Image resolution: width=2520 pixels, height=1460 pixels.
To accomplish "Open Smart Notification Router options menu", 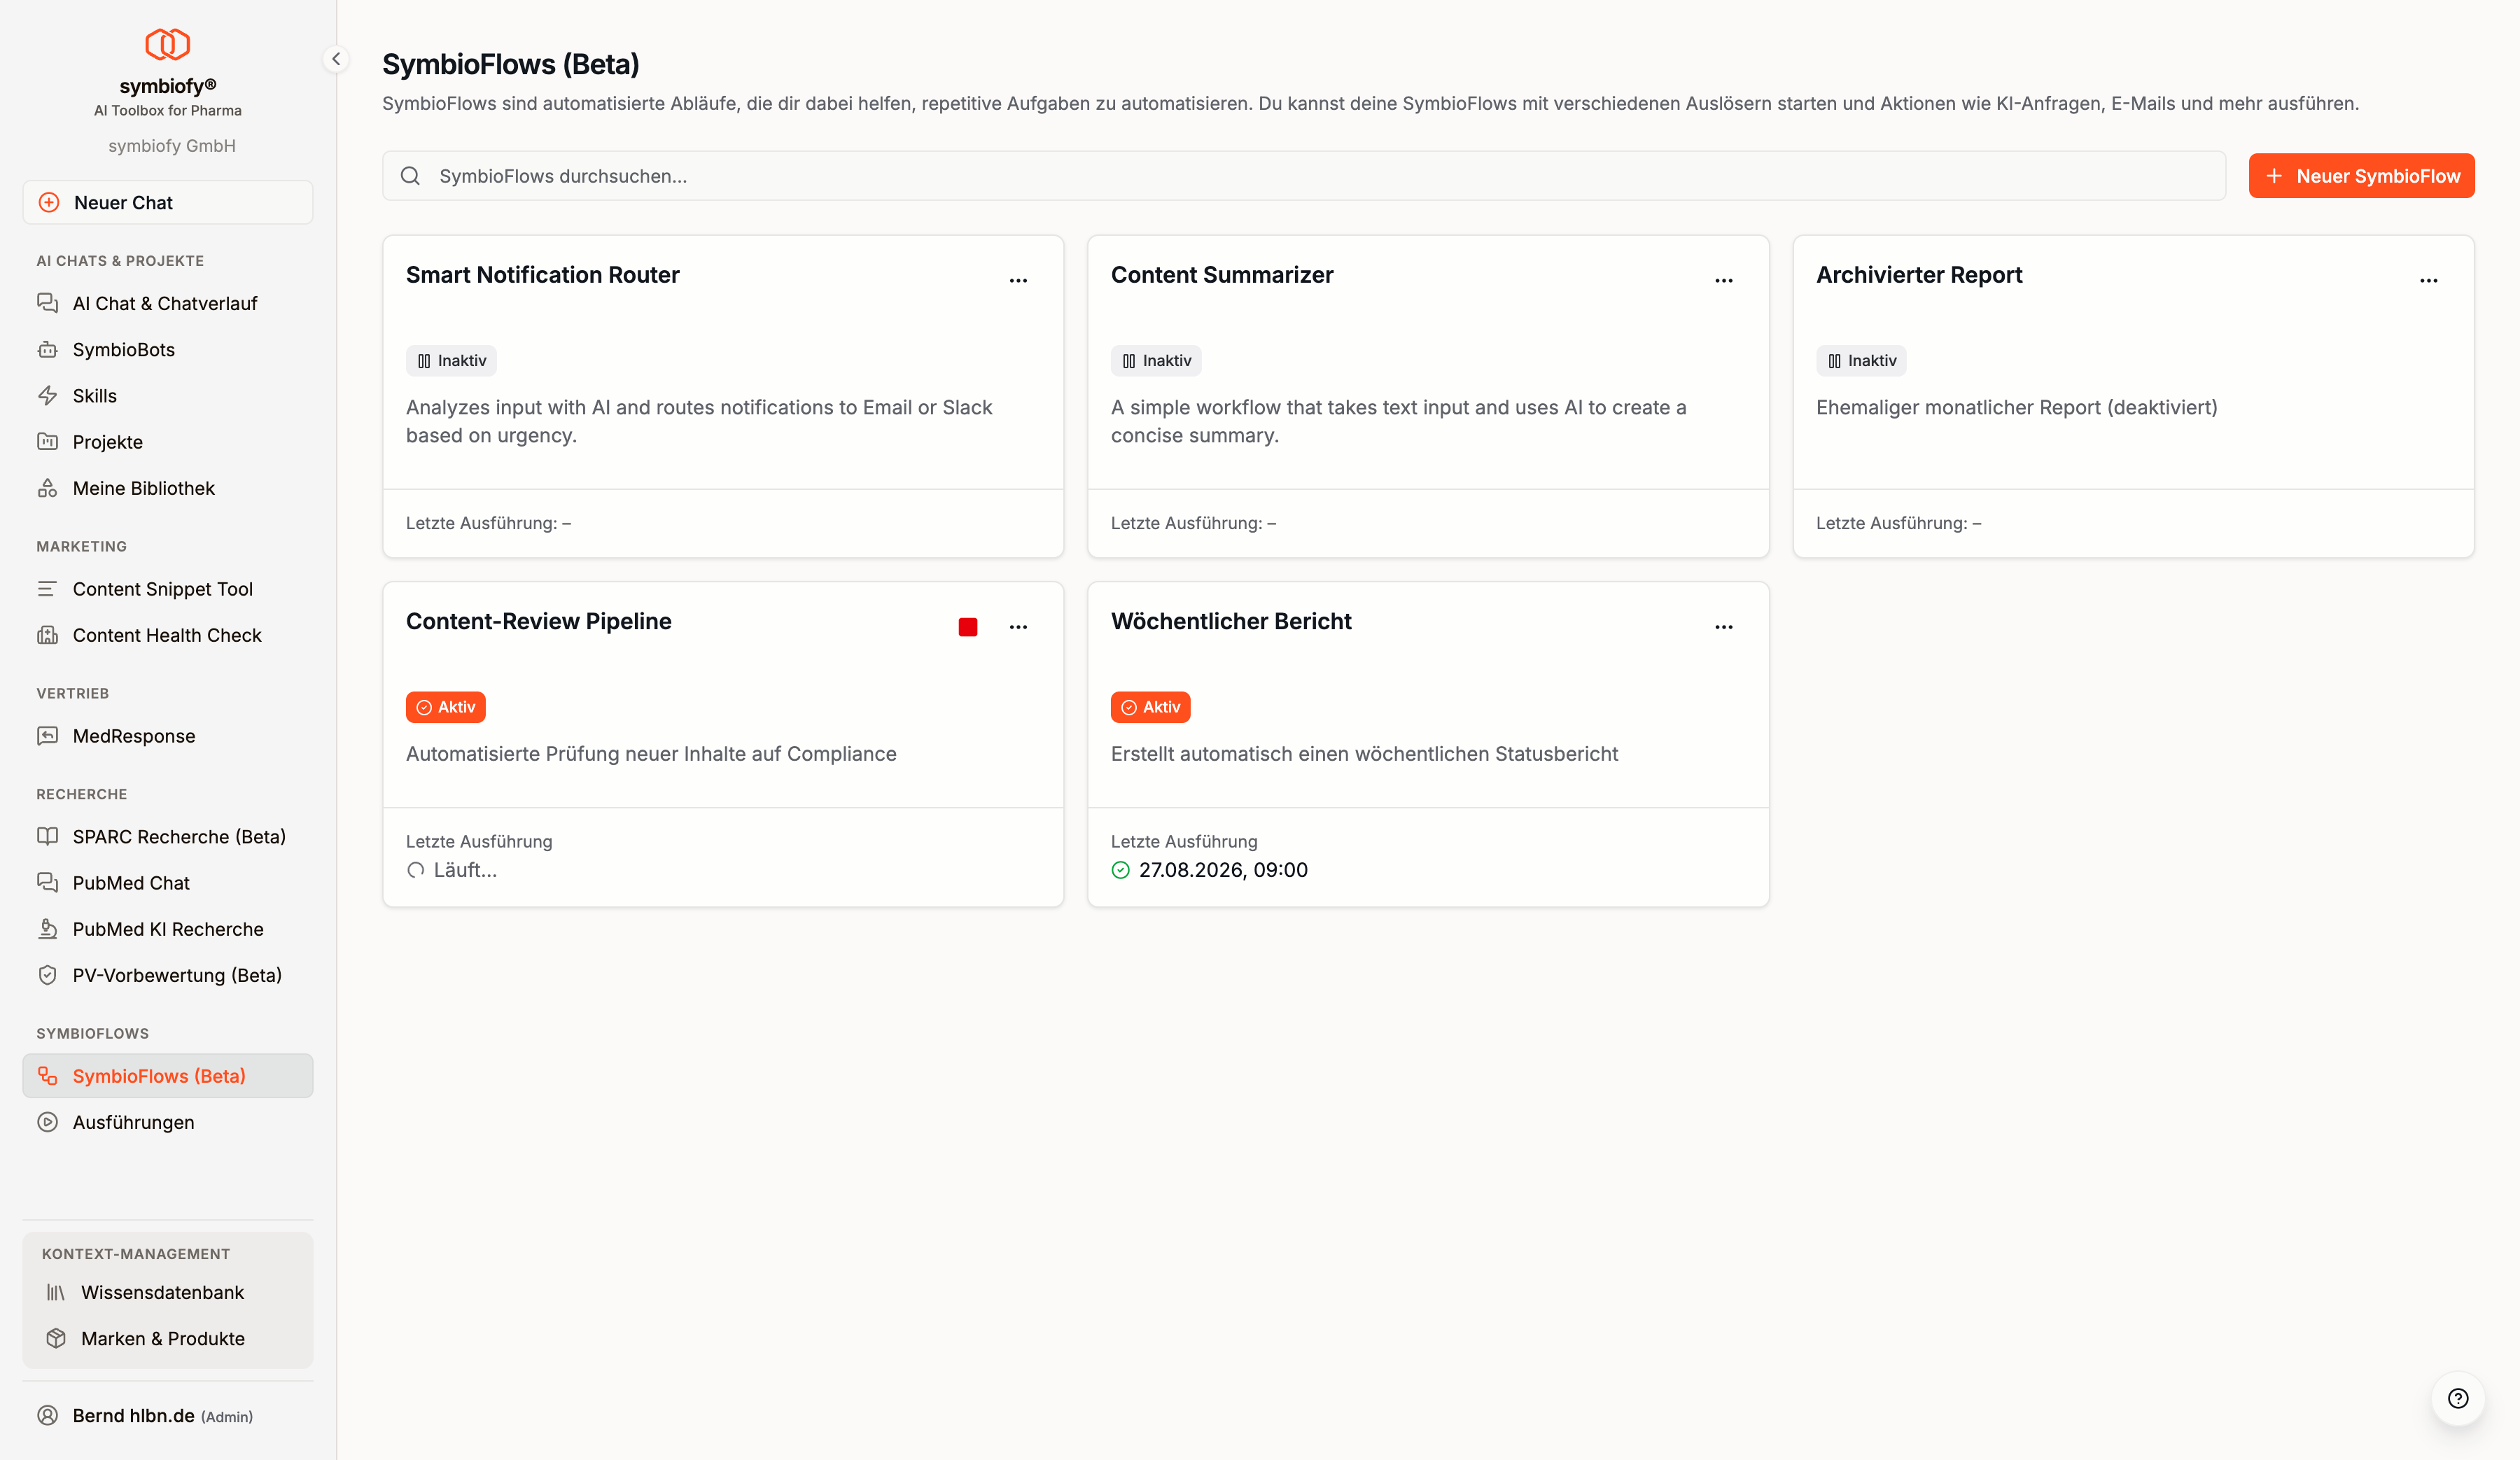I will 1018,281.
